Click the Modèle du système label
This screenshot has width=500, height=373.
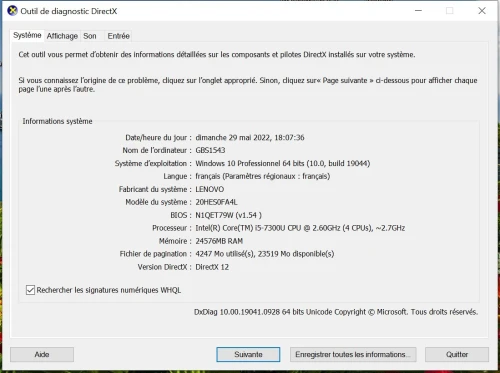[x=158, y=202]
